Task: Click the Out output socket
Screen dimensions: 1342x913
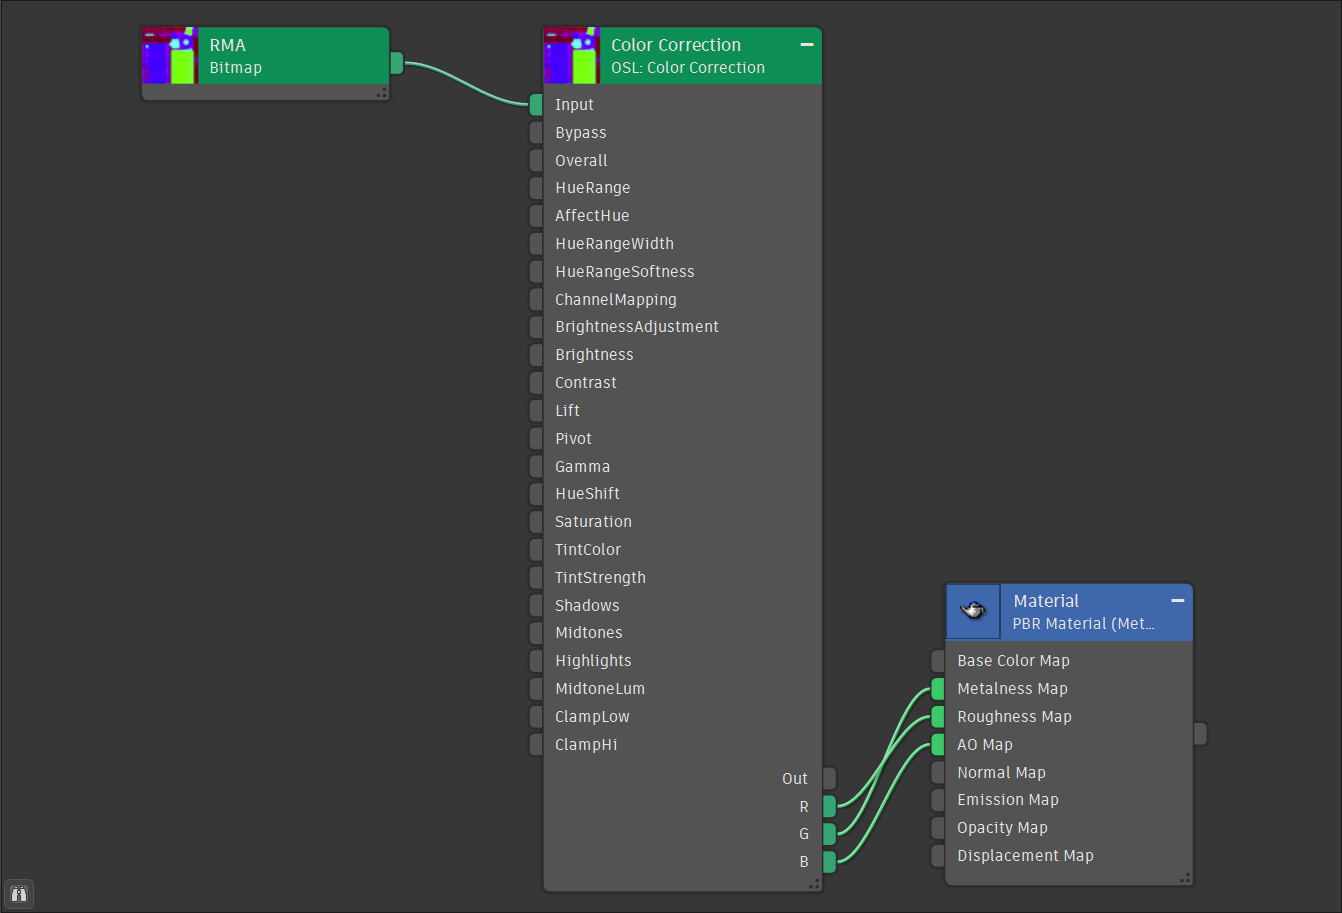Action: point(829,778)
